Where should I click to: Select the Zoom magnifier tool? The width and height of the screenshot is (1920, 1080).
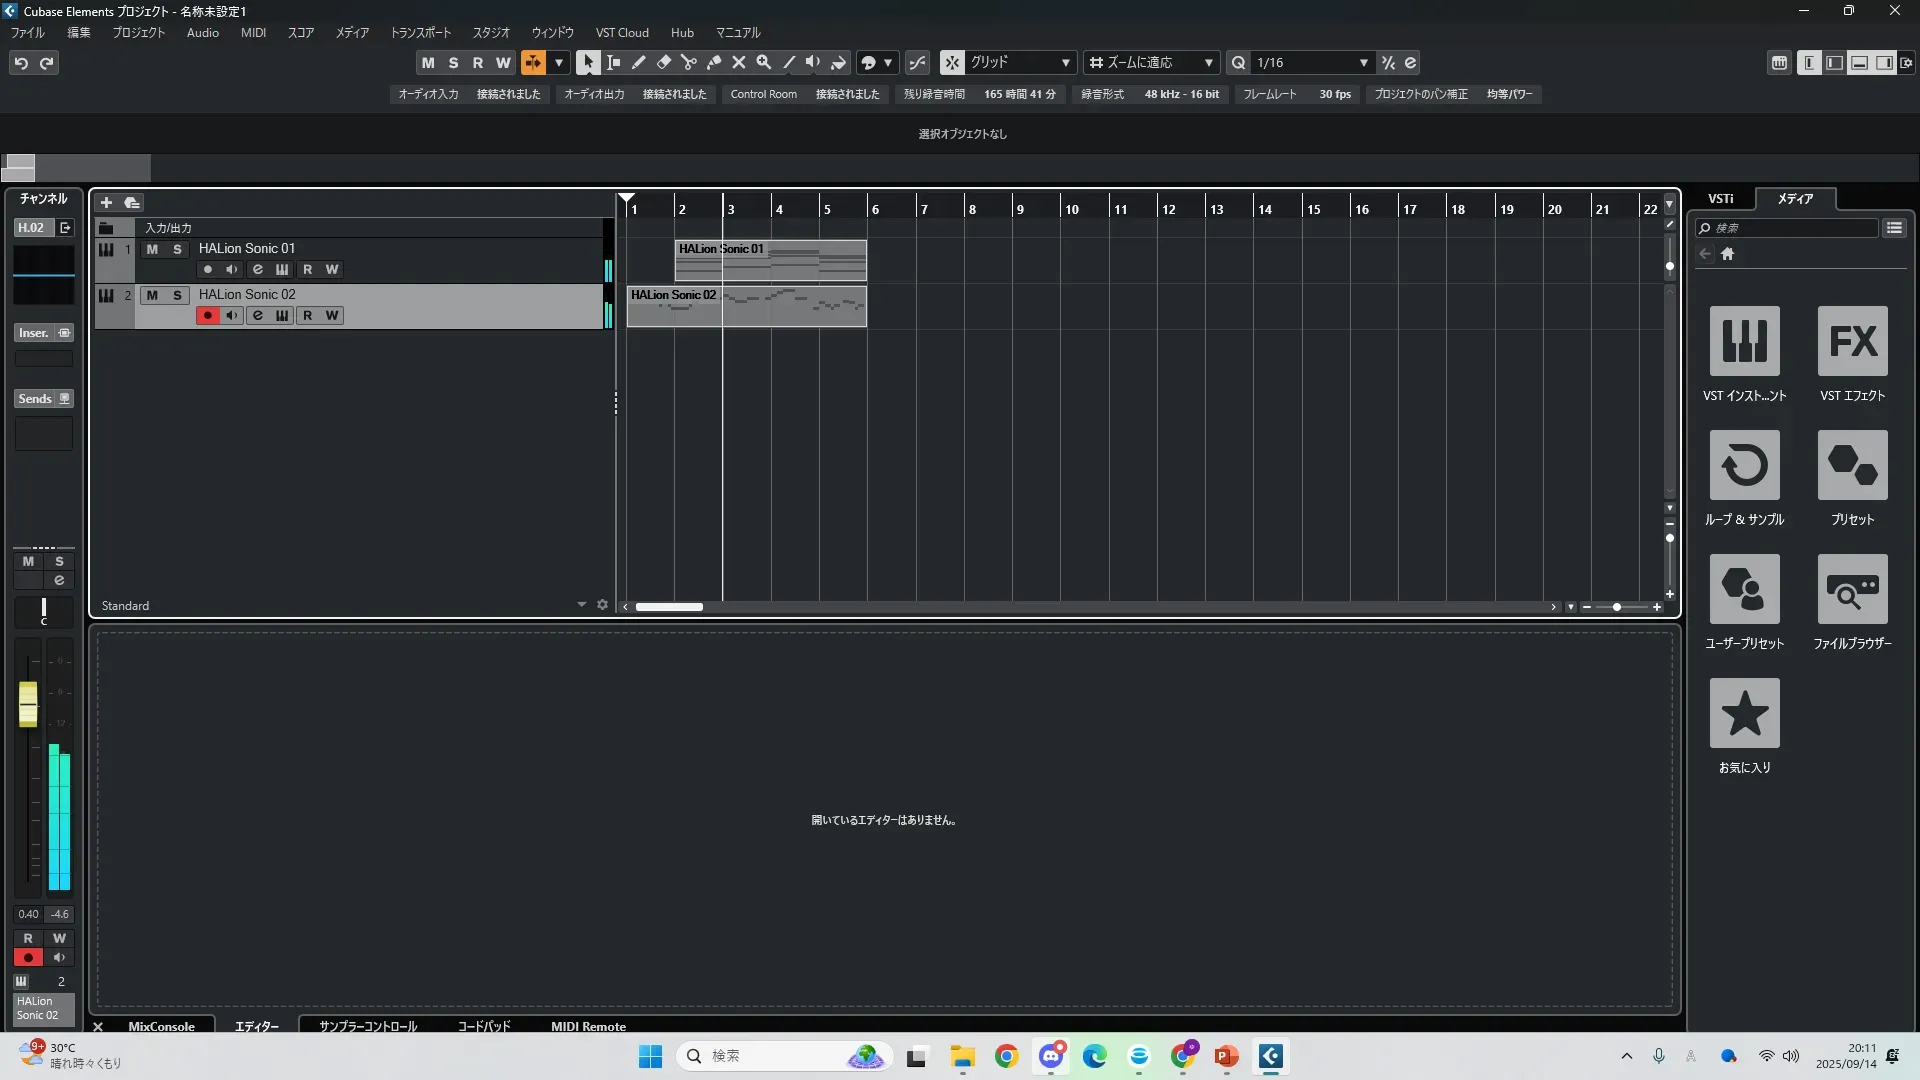pyautogui.click(x=764, y=62)
